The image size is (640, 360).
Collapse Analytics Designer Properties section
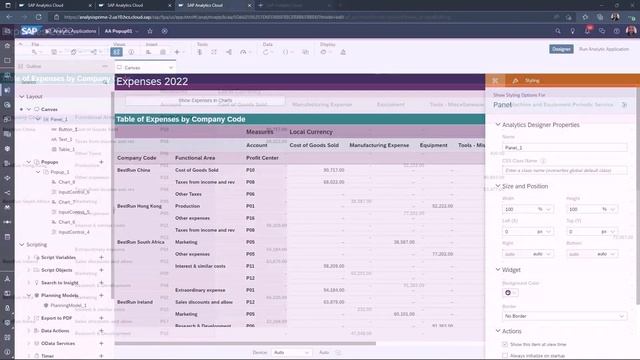[x=498, y=124]
